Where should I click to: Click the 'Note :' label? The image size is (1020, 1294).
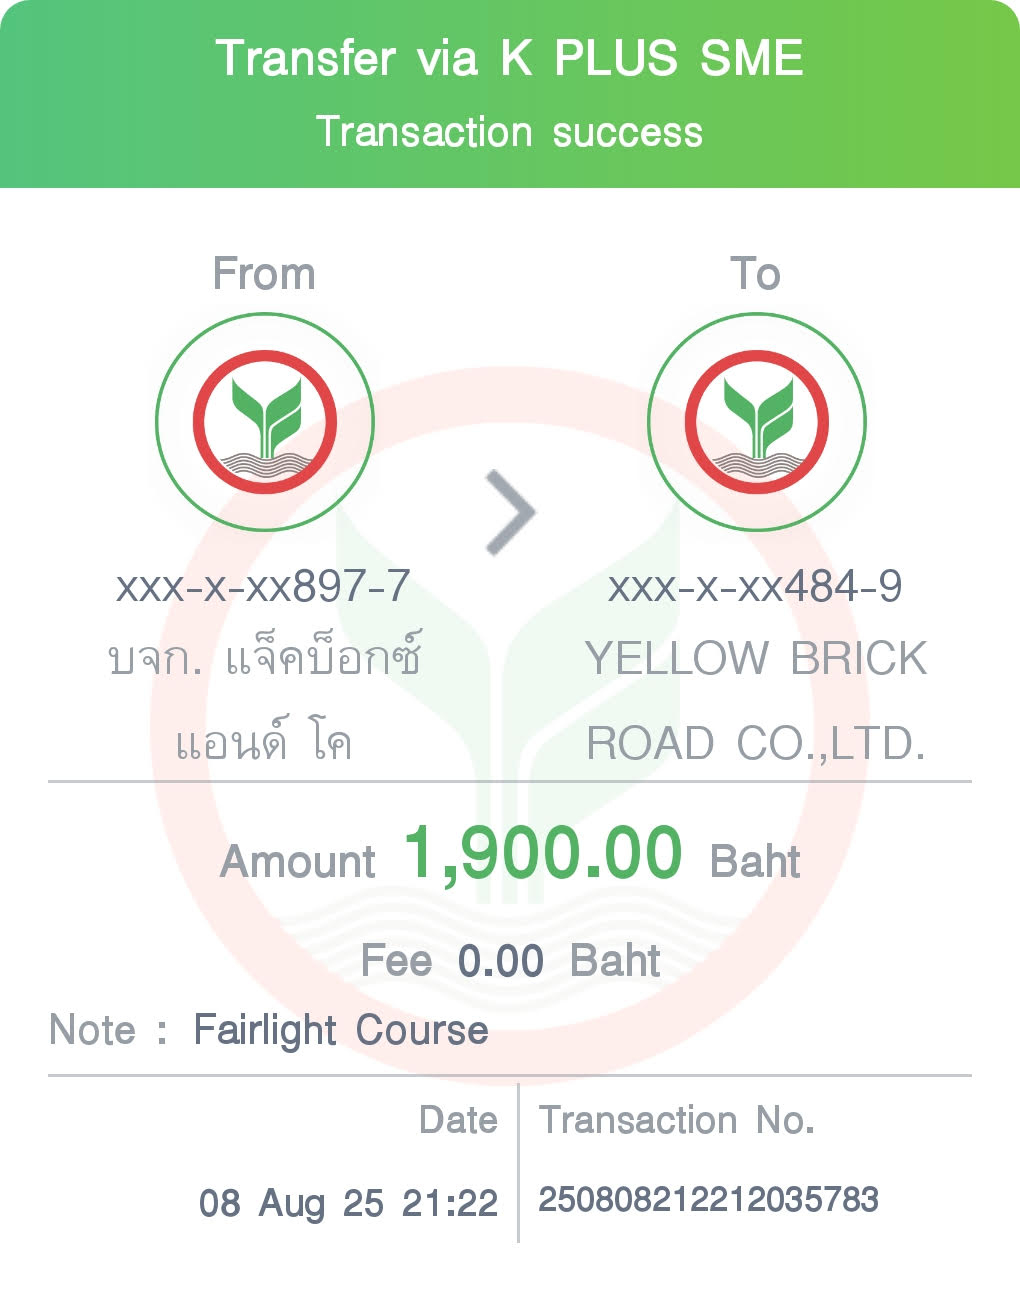[x=108, y=1030]
